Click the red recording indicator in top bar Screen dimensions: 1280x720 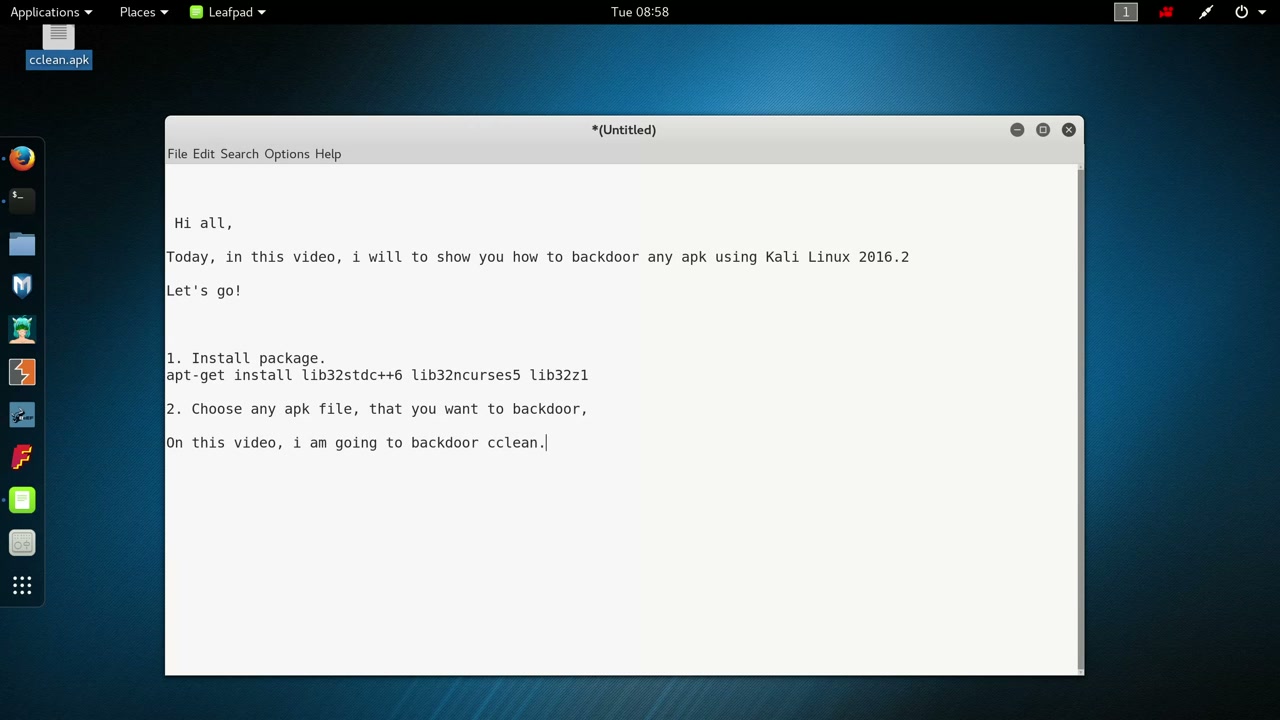[1166, 12]
